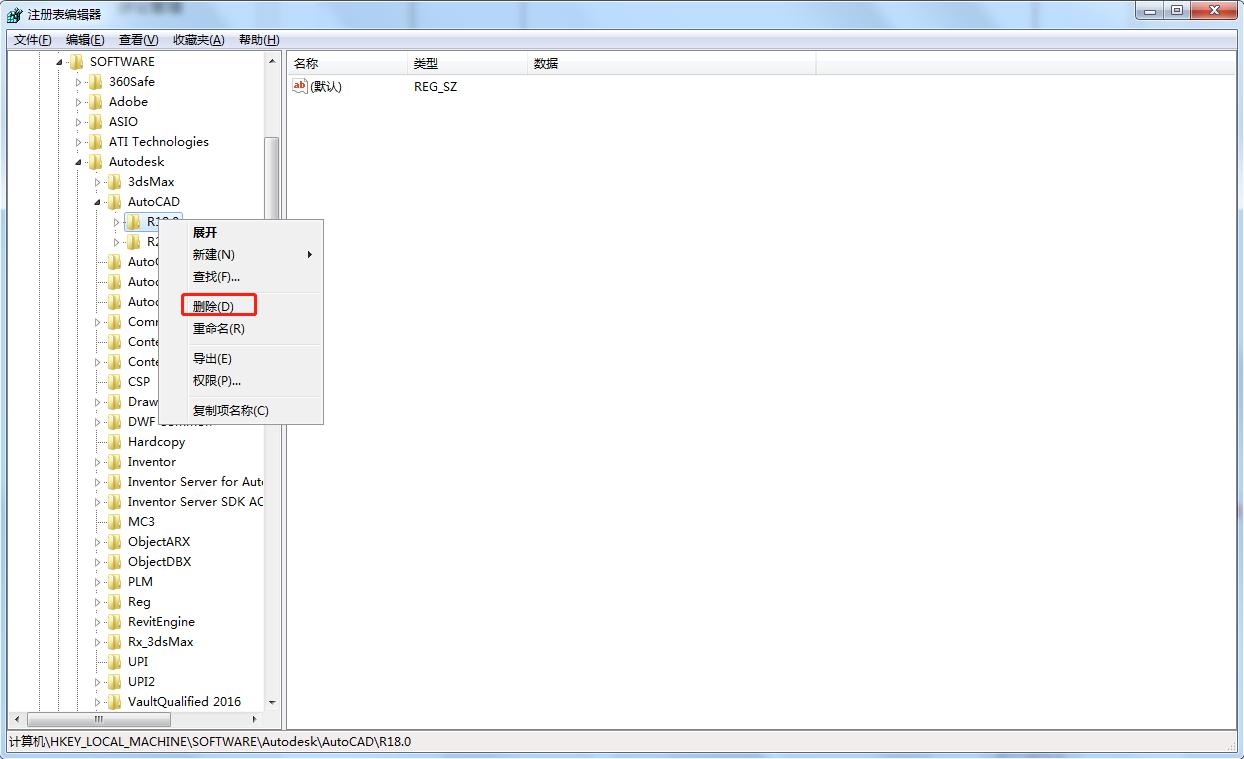Choose 导出(E) in the context menu
This screenshot has height=759, width=1244.
click(241, 358)
